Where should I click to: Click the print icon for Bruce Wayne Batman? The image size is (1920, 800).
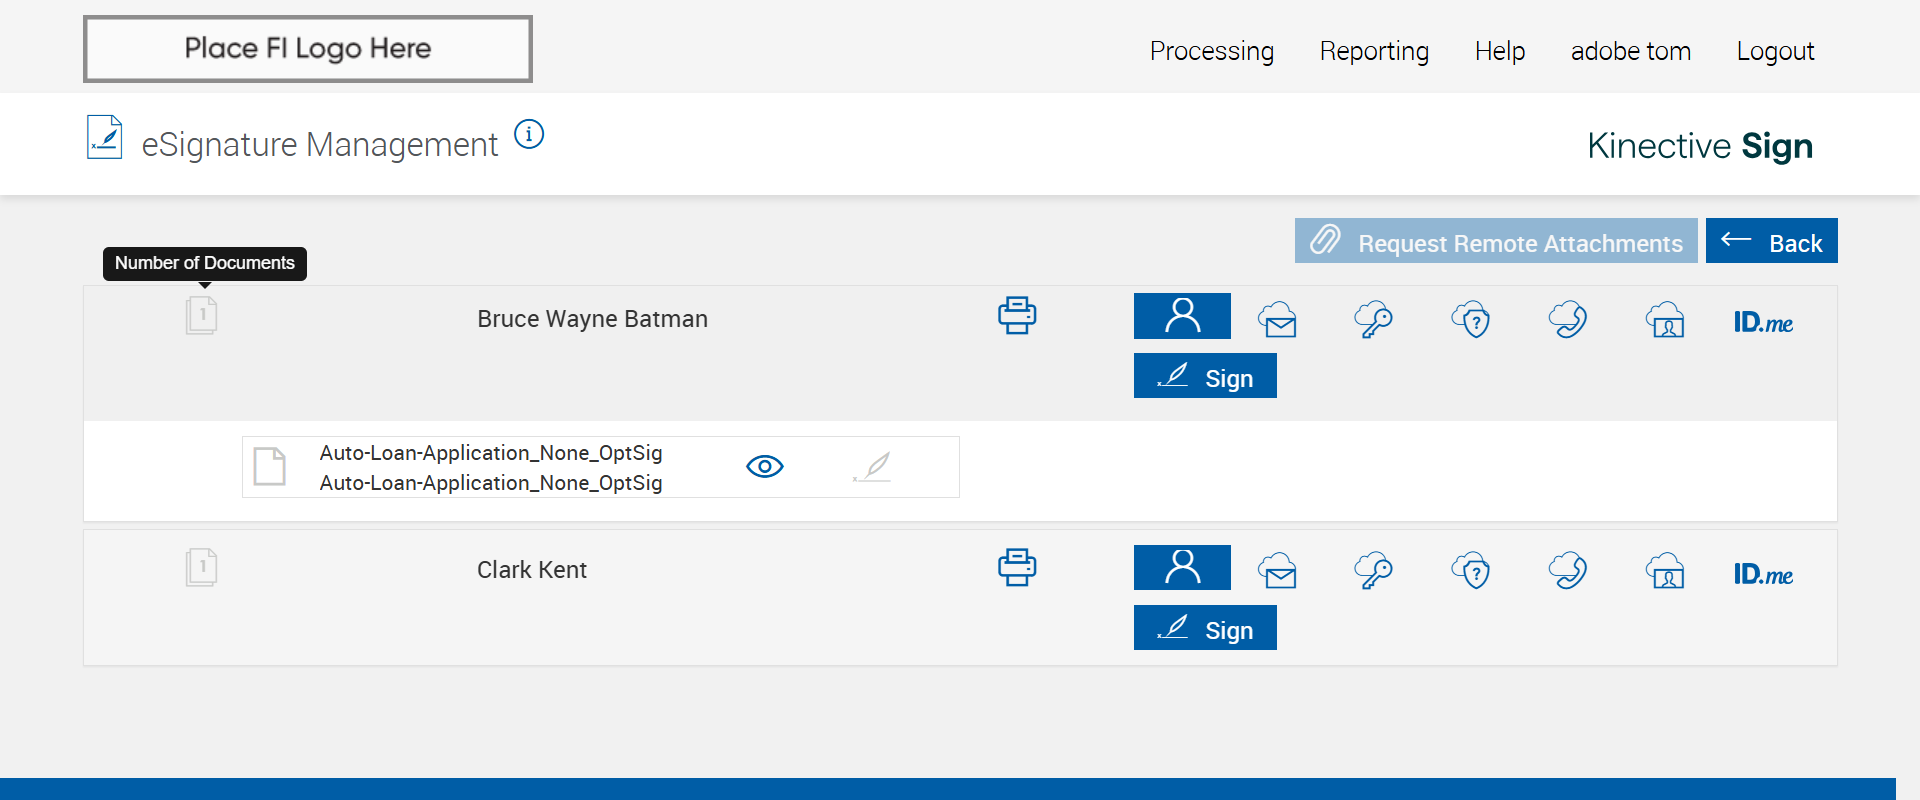click(x=1017, y=316)
